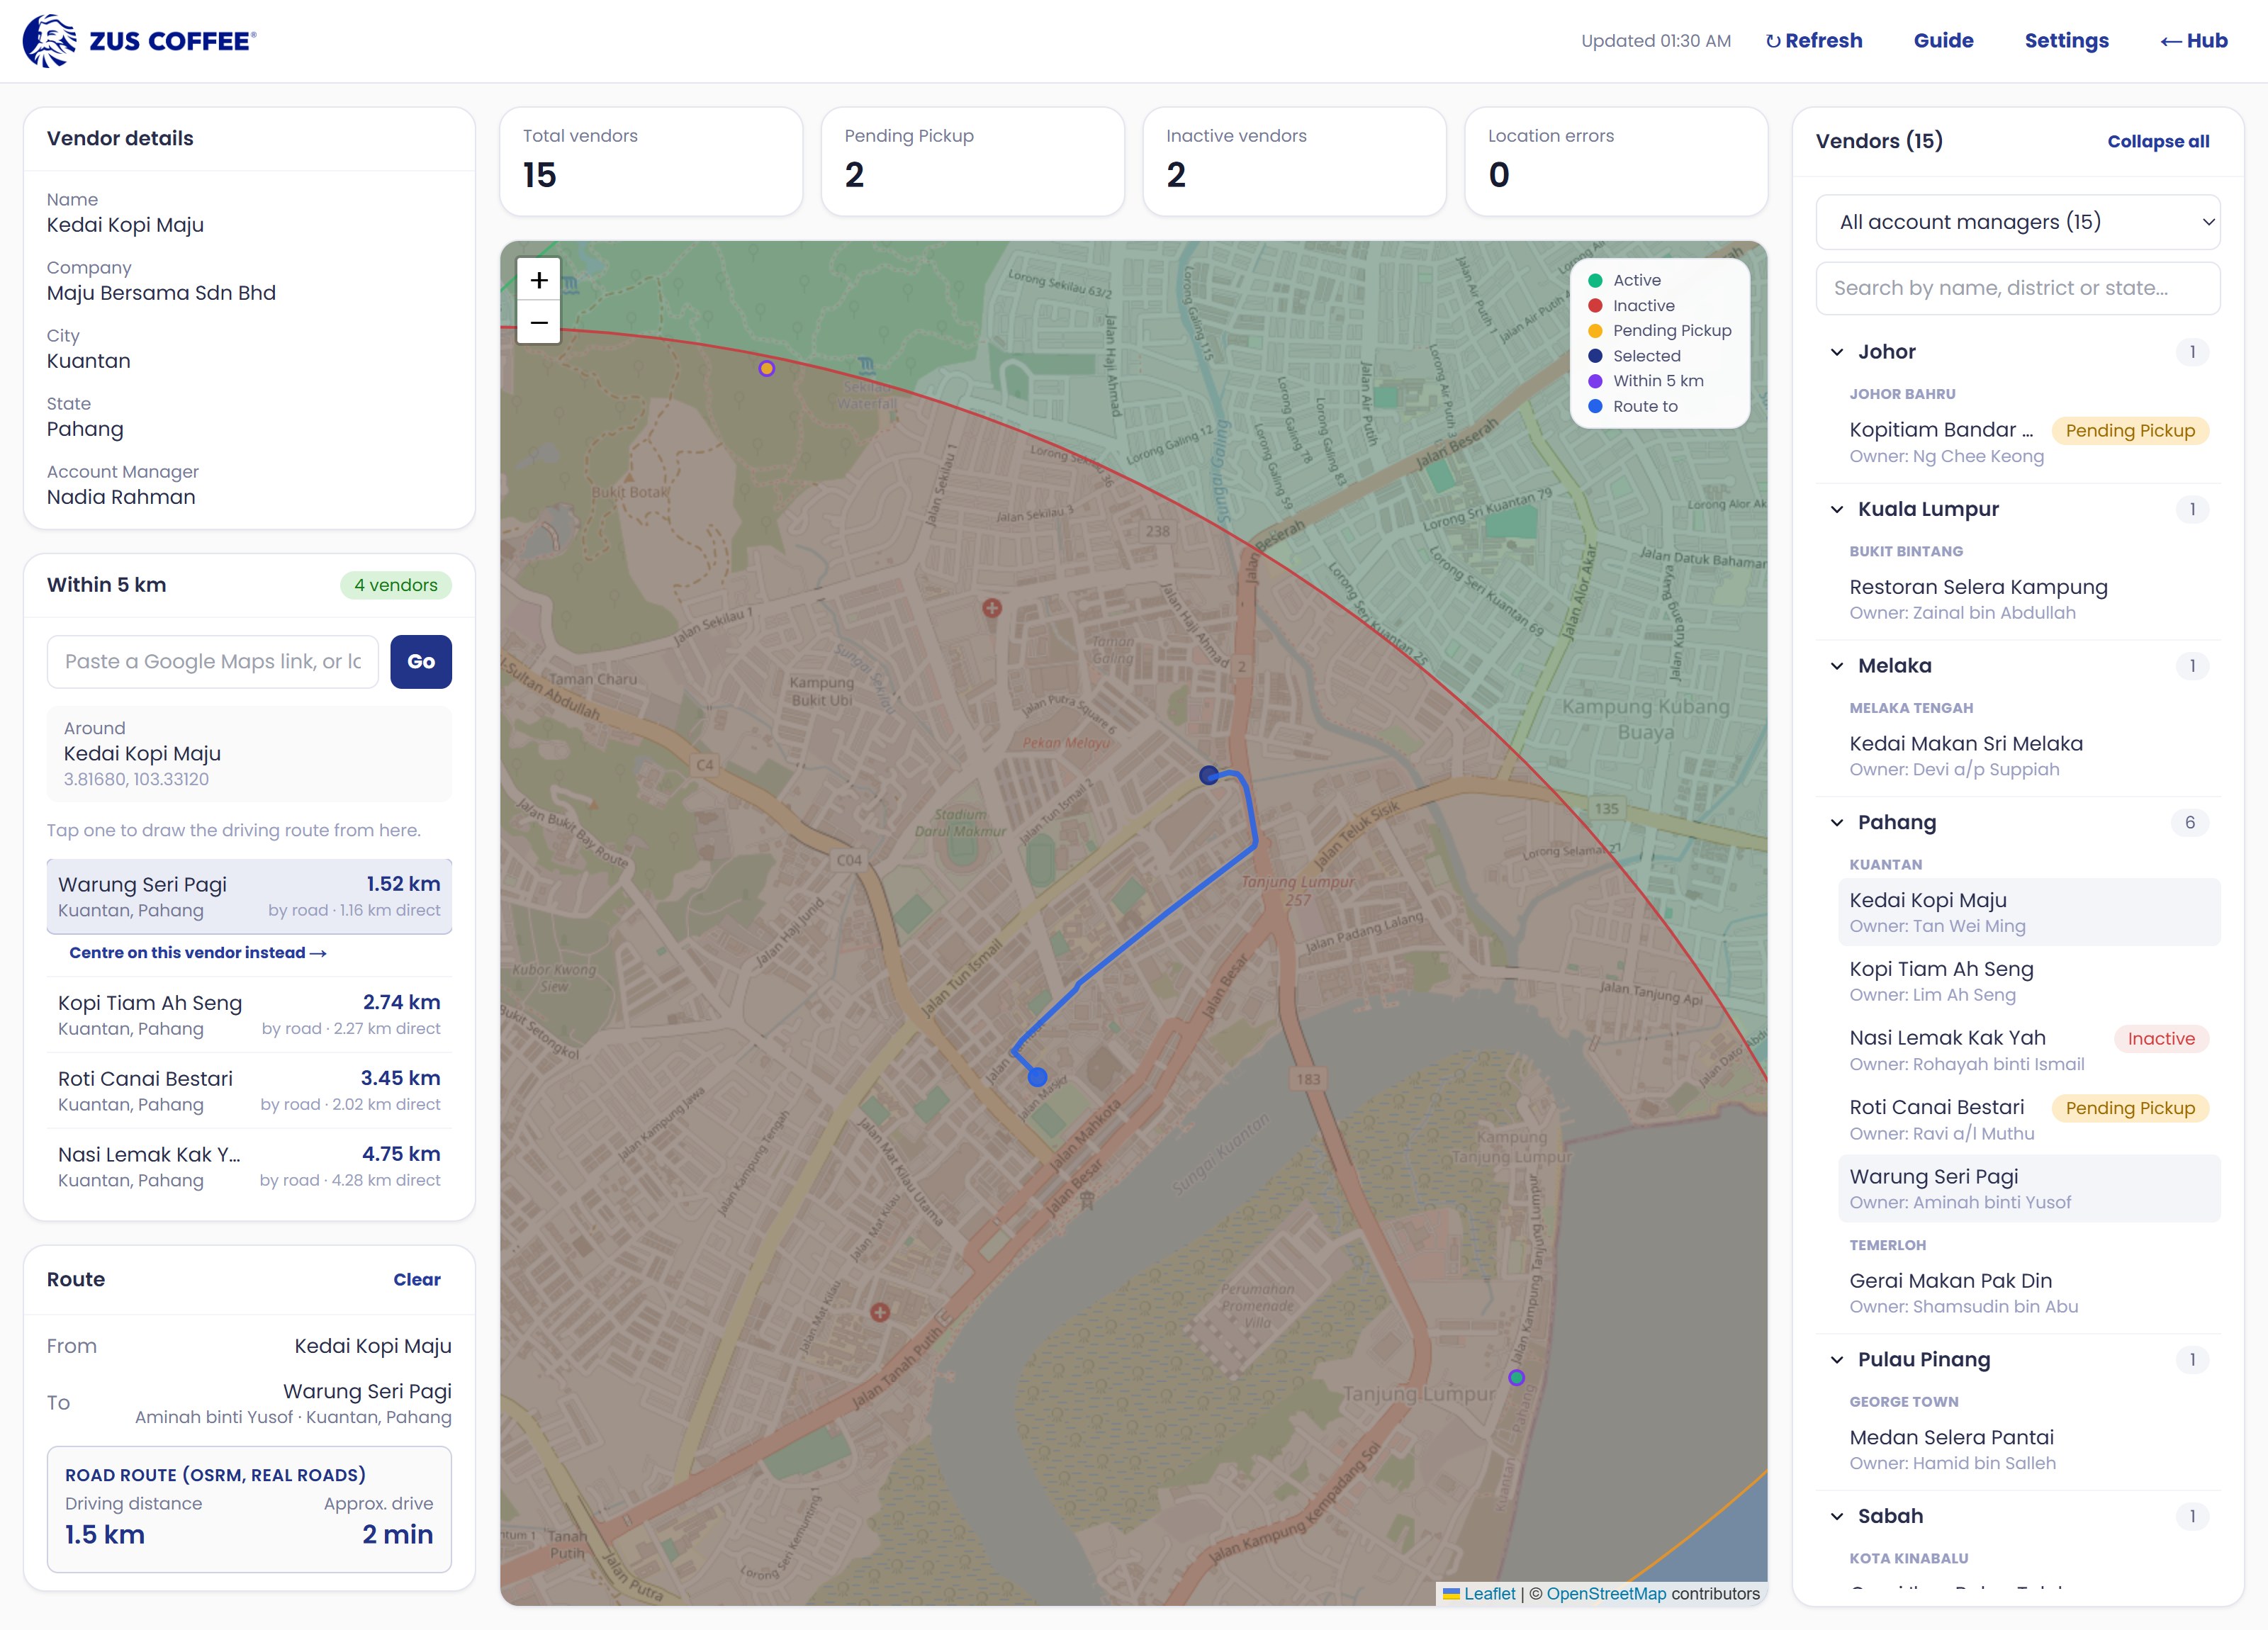The image size is (2268, 1630).
Task: Open the All account managers dropdown
Action: tap(2018, 222)
